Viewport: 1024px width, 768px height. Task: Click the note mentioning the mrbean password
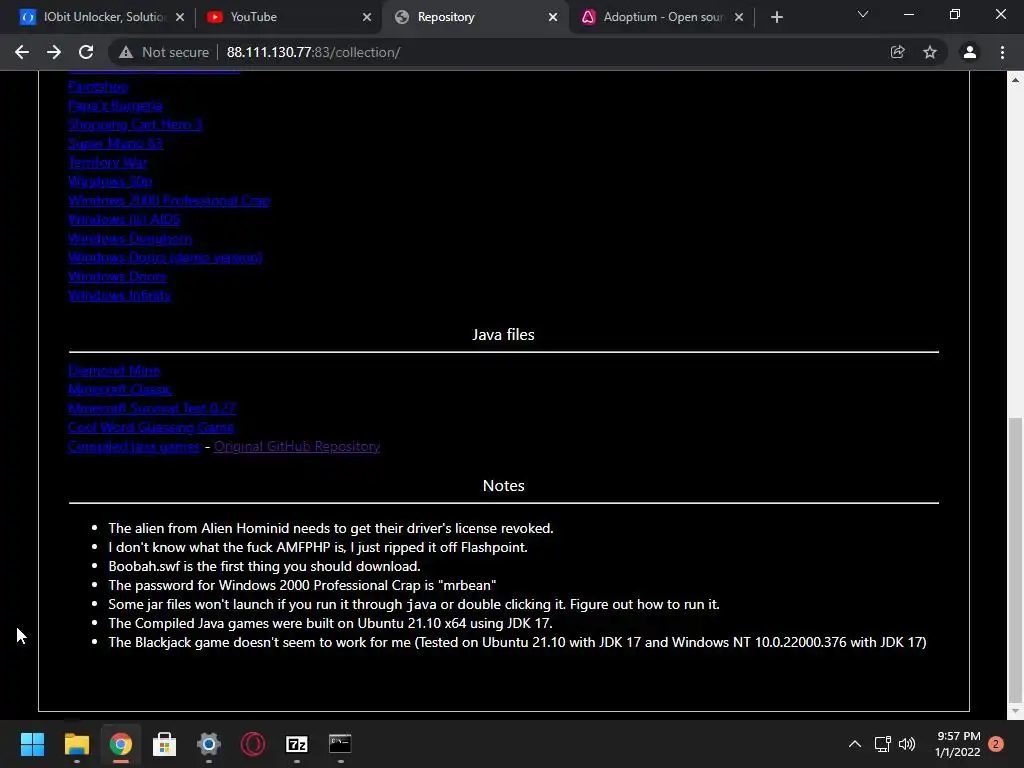(302, 585)
